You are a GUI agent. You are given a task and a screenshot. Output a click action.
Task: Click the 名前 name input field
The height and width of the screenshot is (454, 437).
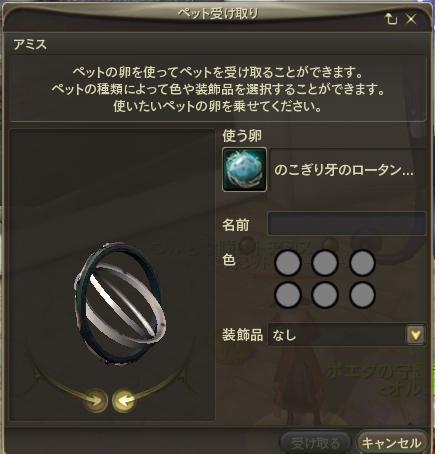click(347, 223)
